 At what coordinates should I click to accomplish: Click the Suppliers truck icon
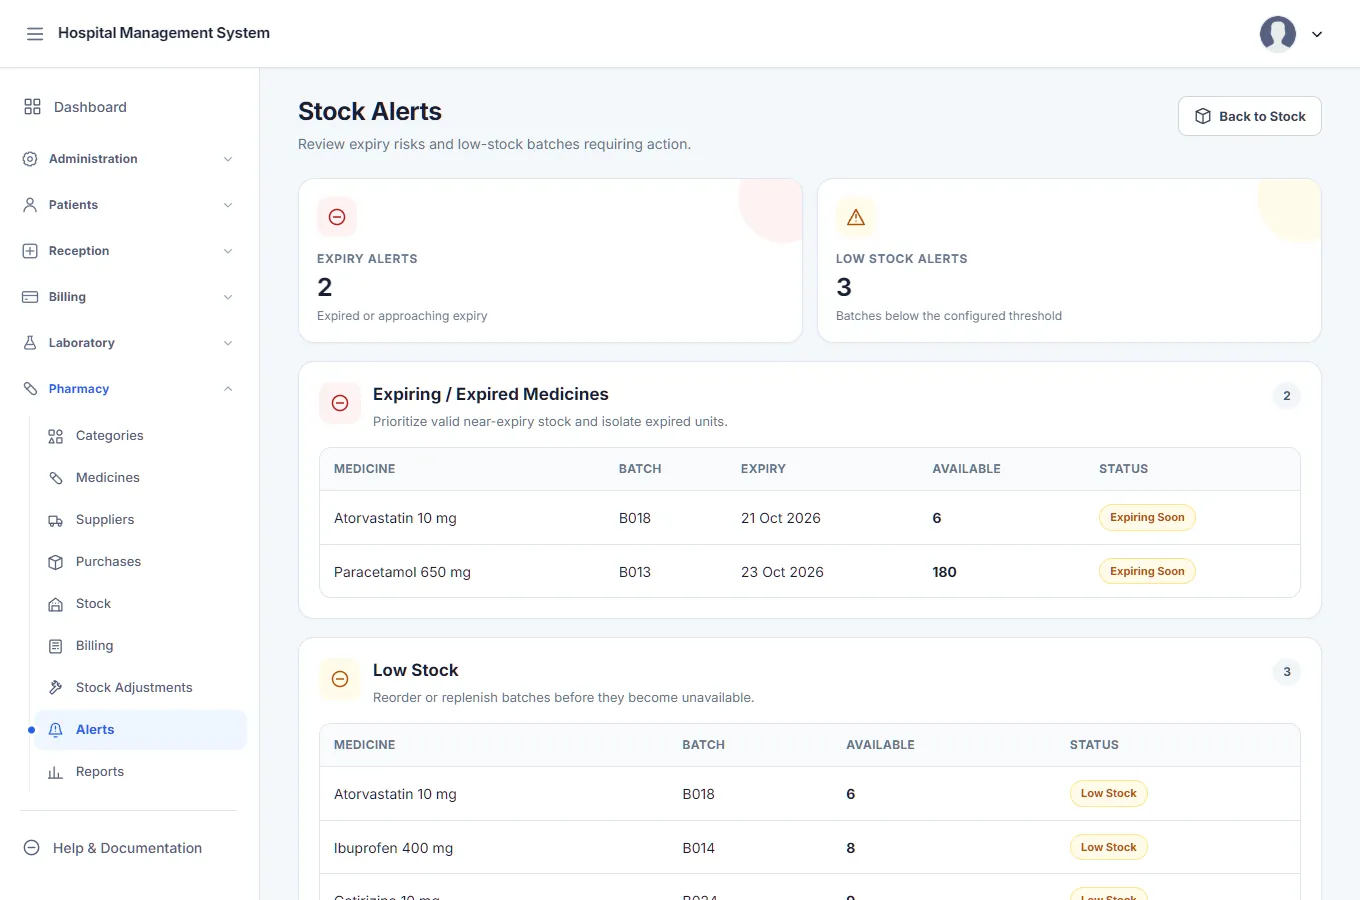[56, 520]
